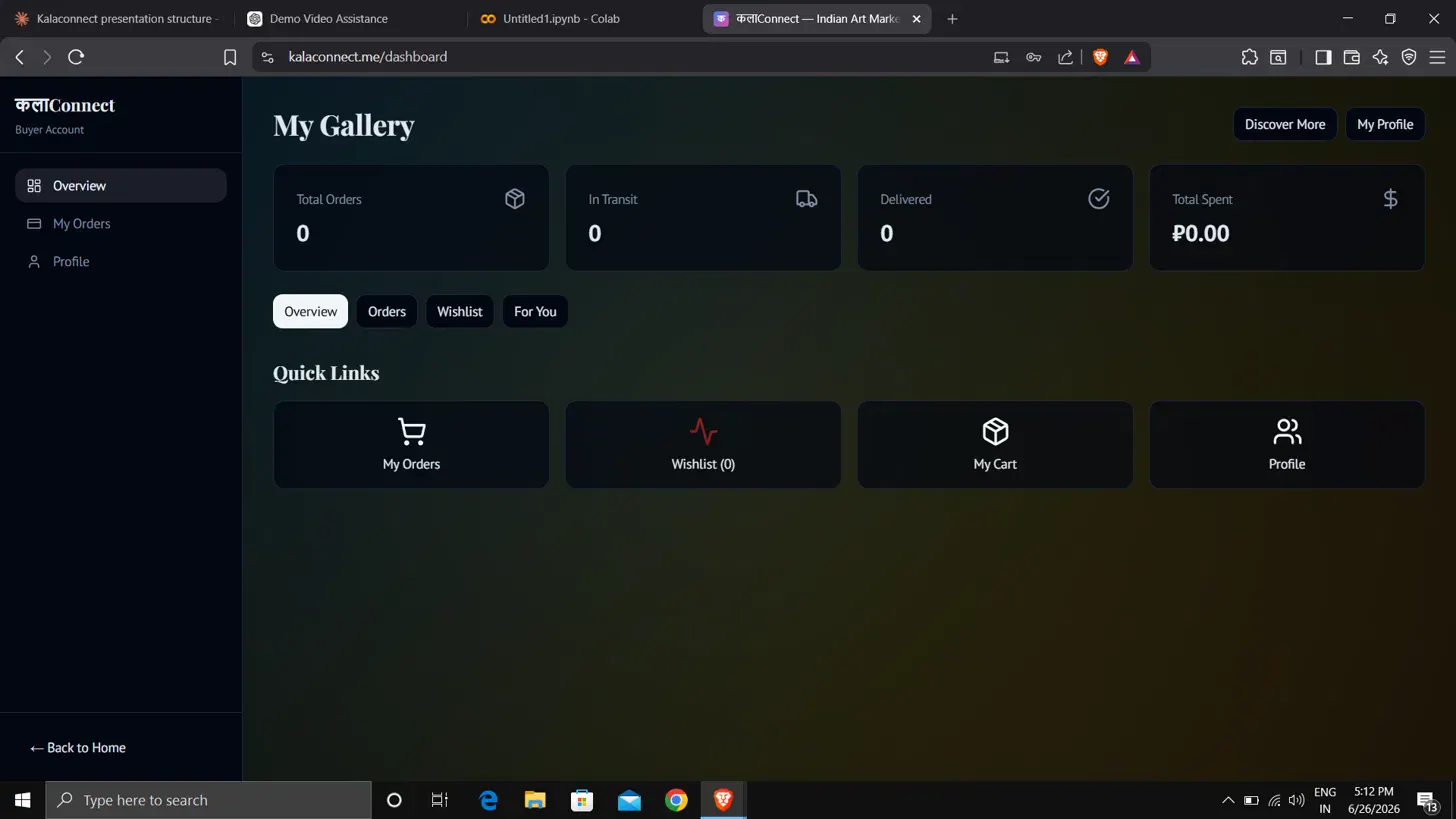Image resolution: width=1456 pixels, height=819 pixels.
Task: Switch to the Orders tab
Action: (x=387, y=312)
